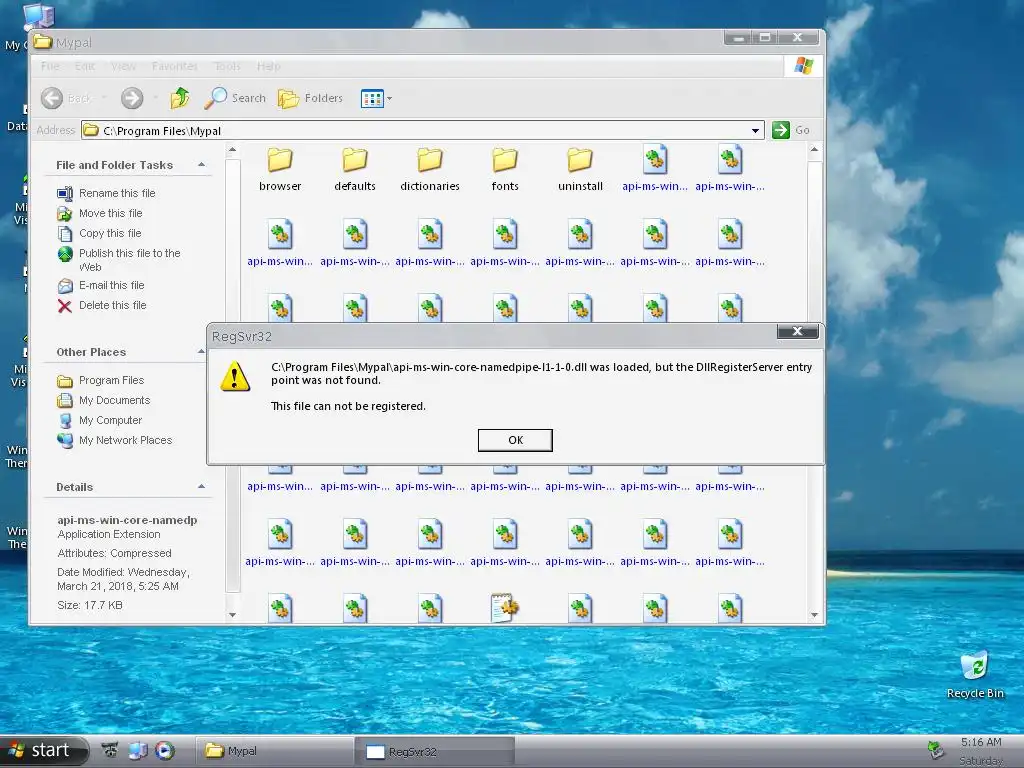The width and height of the screenshot is (1024, 768).
Task: Open Recycle Bin on desktop
Action: [974, 675]
